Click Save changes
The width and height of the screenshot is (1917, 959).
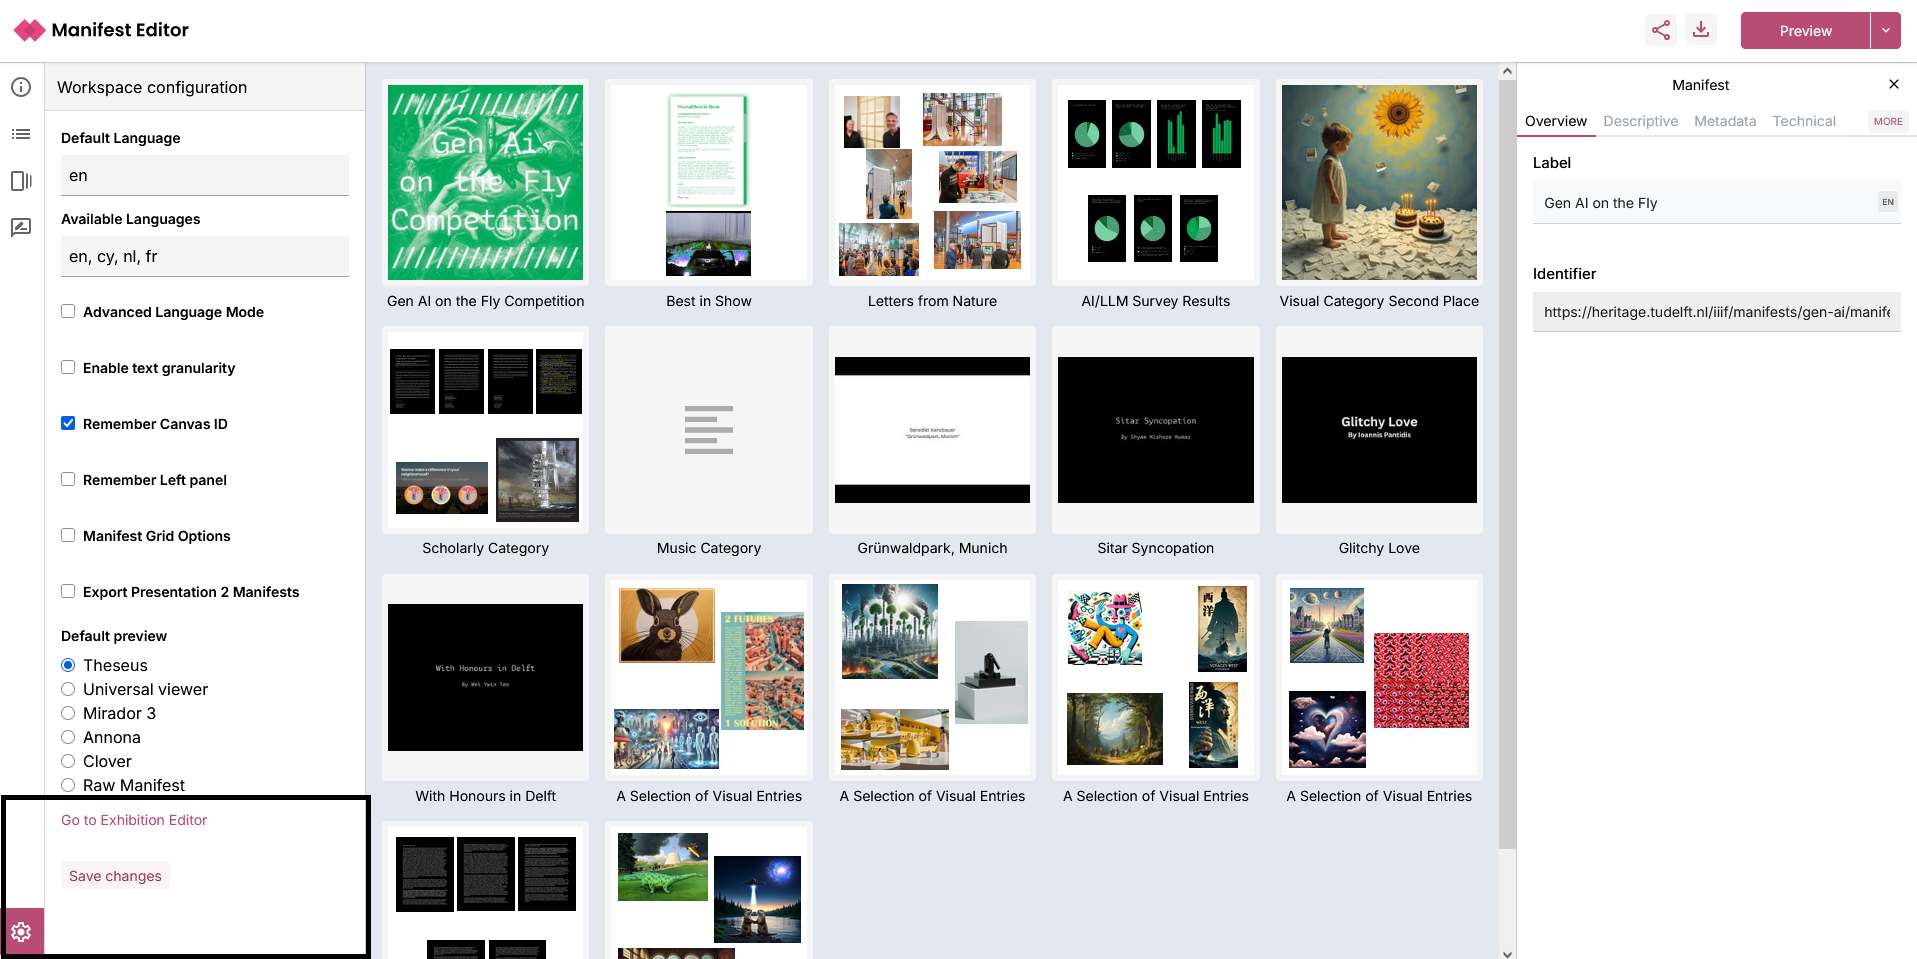[115, 875]
